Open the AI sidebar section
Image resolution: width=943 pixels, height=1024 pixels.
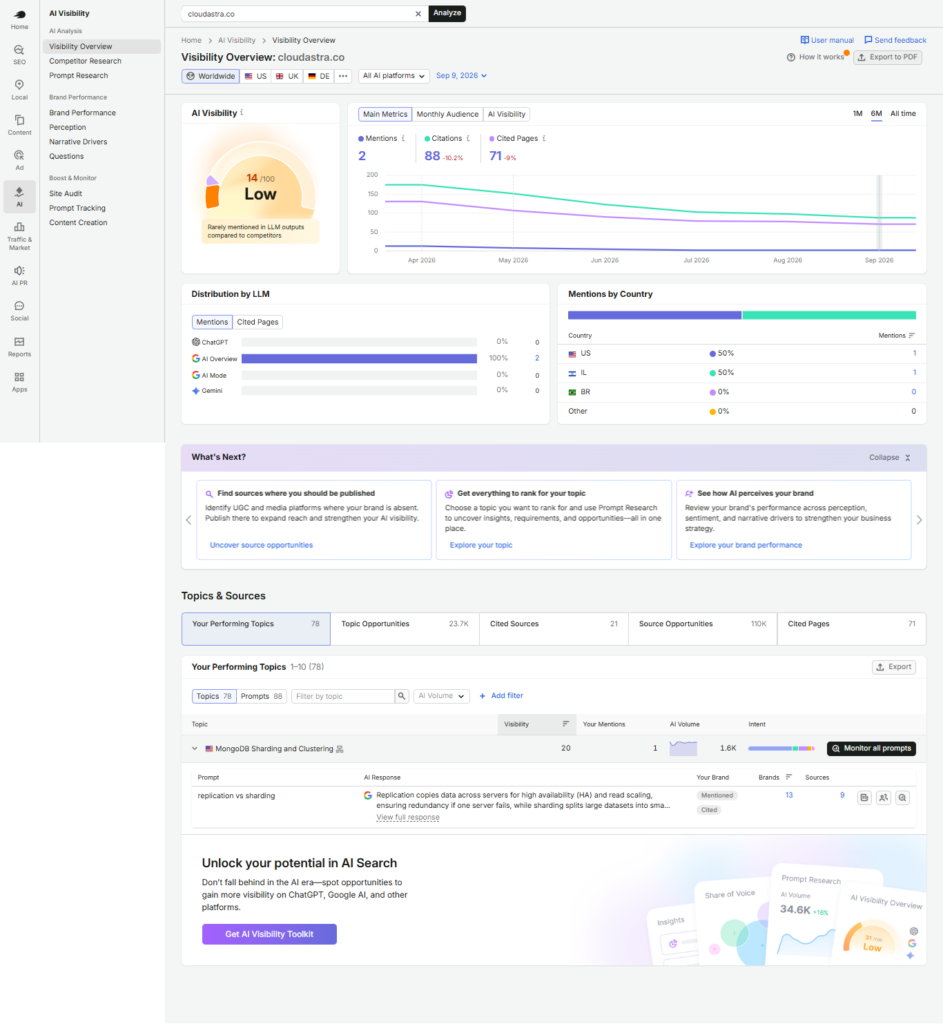pyautogui.click(x=20, y=197)
